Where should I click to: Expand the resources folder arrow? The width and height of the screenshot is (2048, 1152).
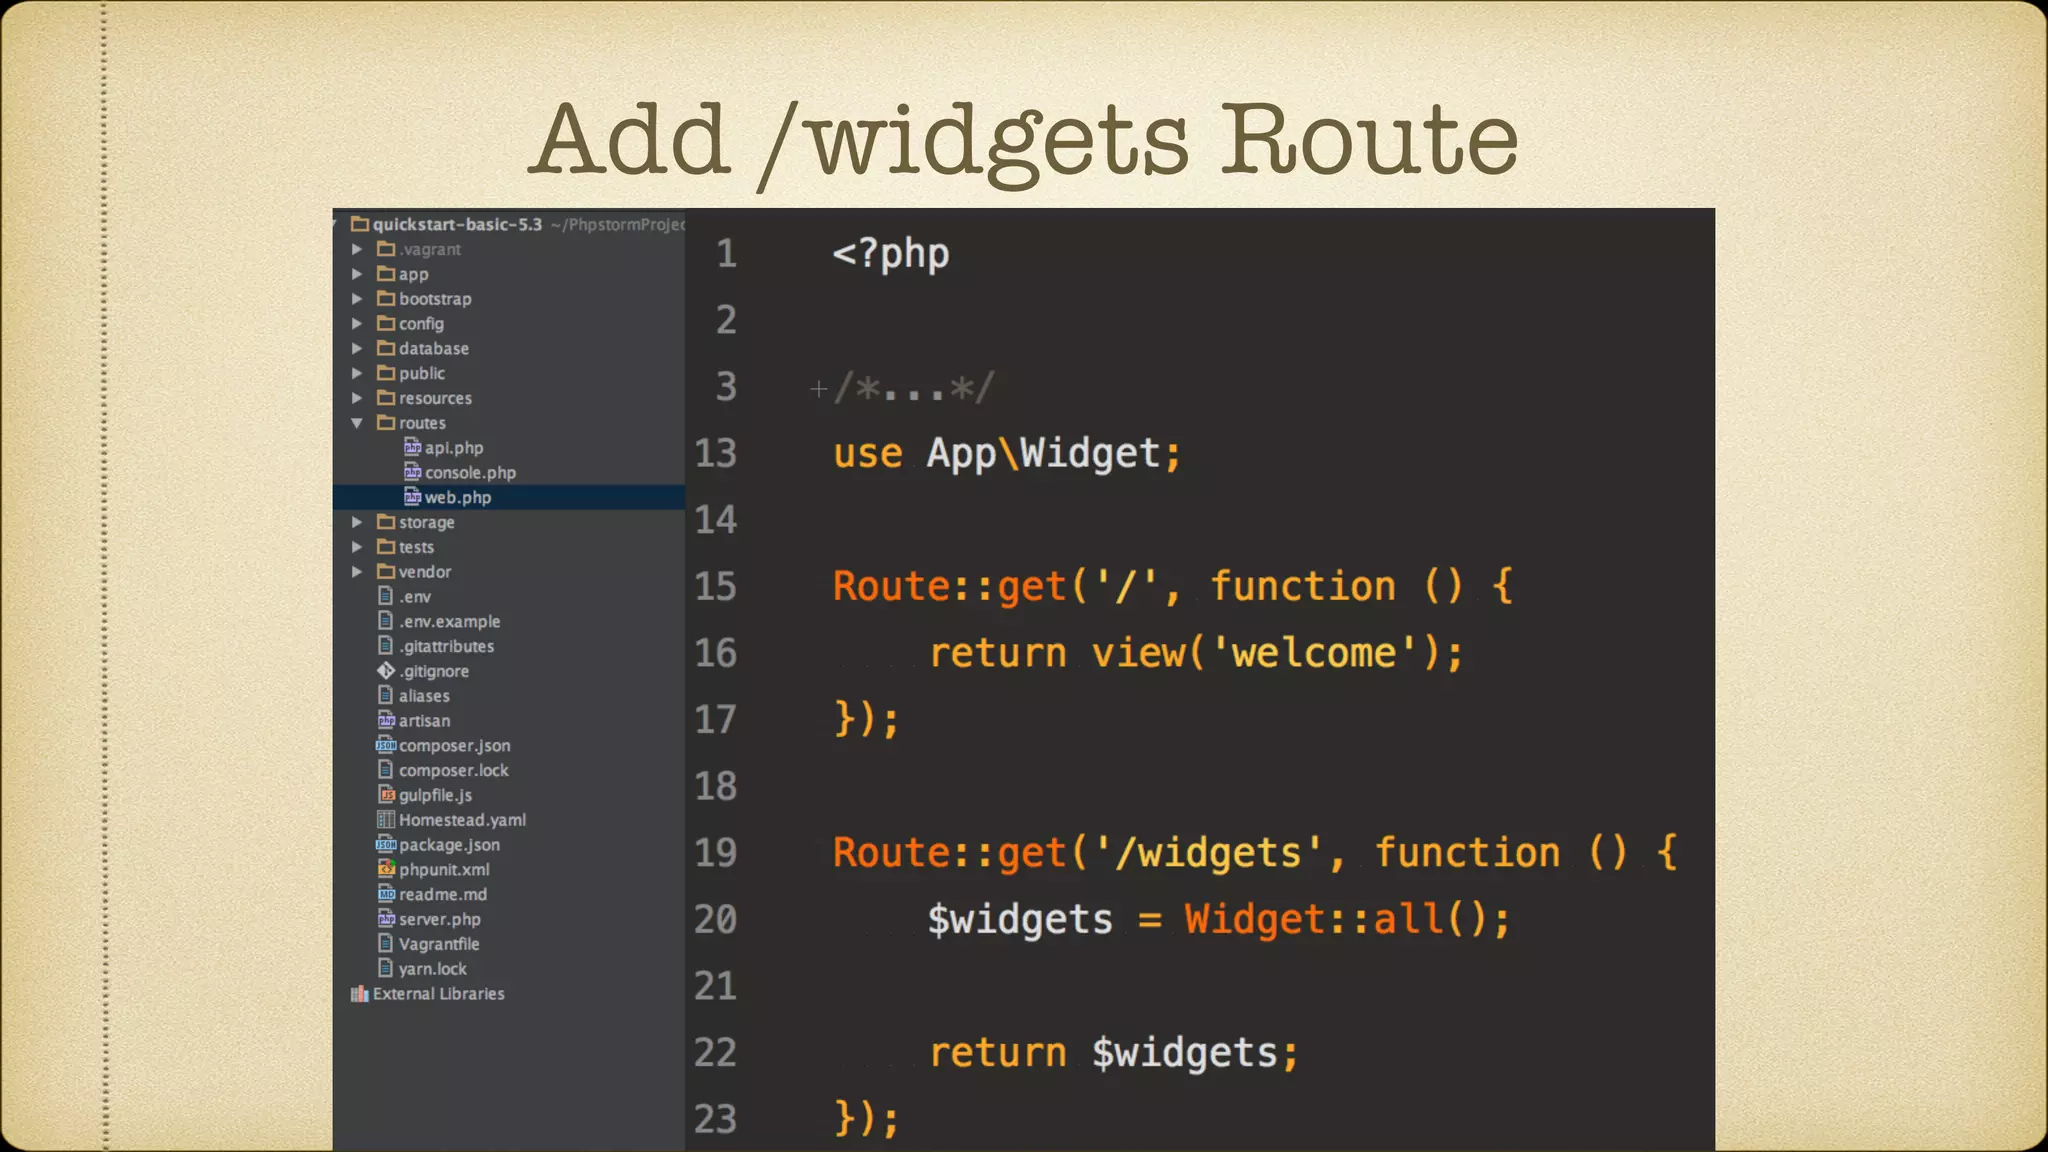click(357, 398)
